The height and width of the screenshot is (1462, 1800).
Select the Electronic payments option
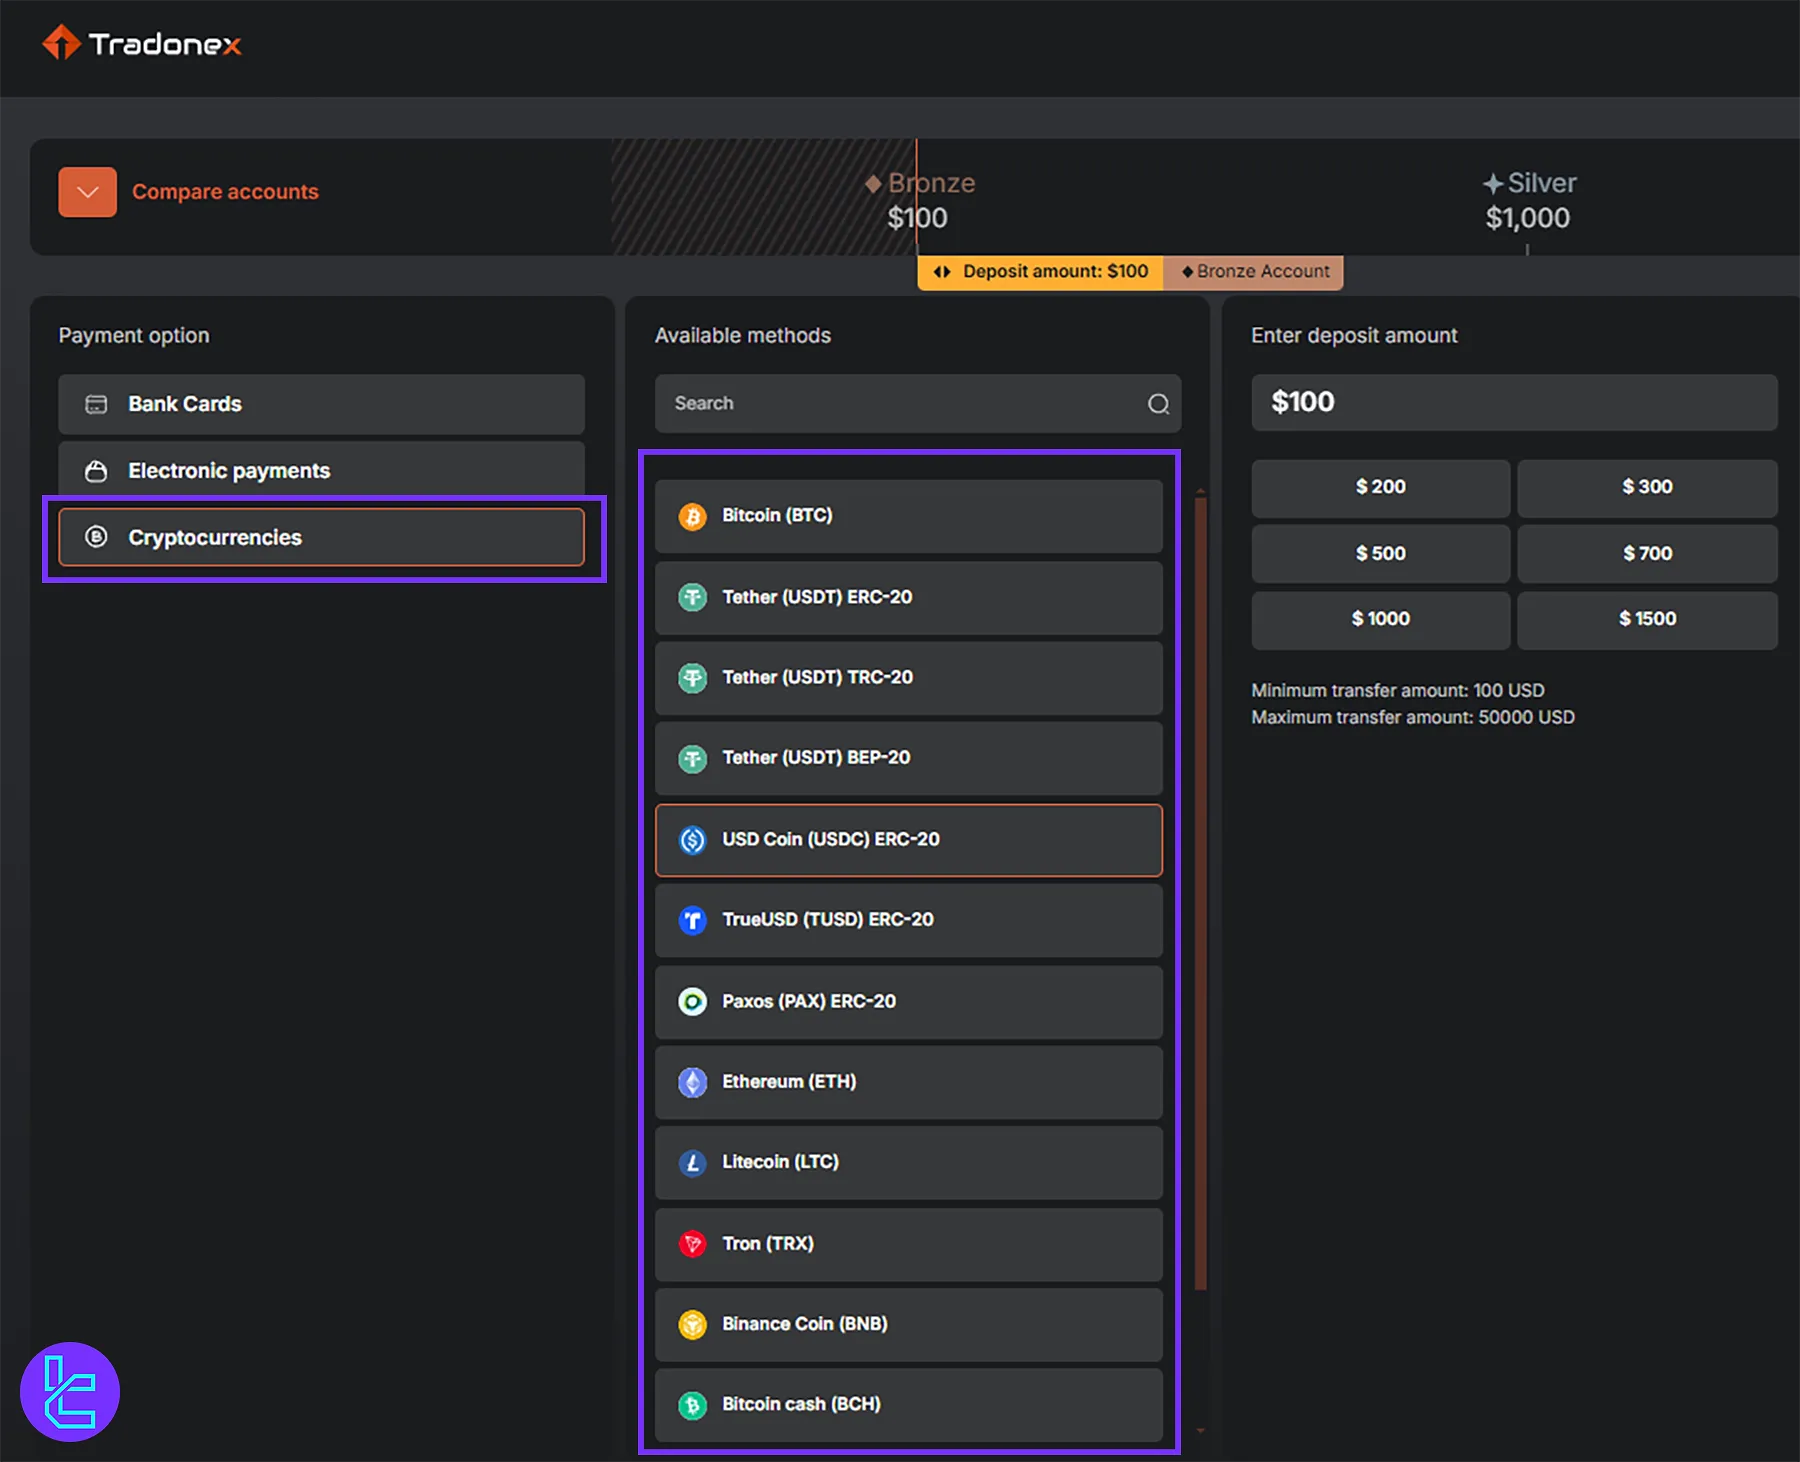click(321, 471)
